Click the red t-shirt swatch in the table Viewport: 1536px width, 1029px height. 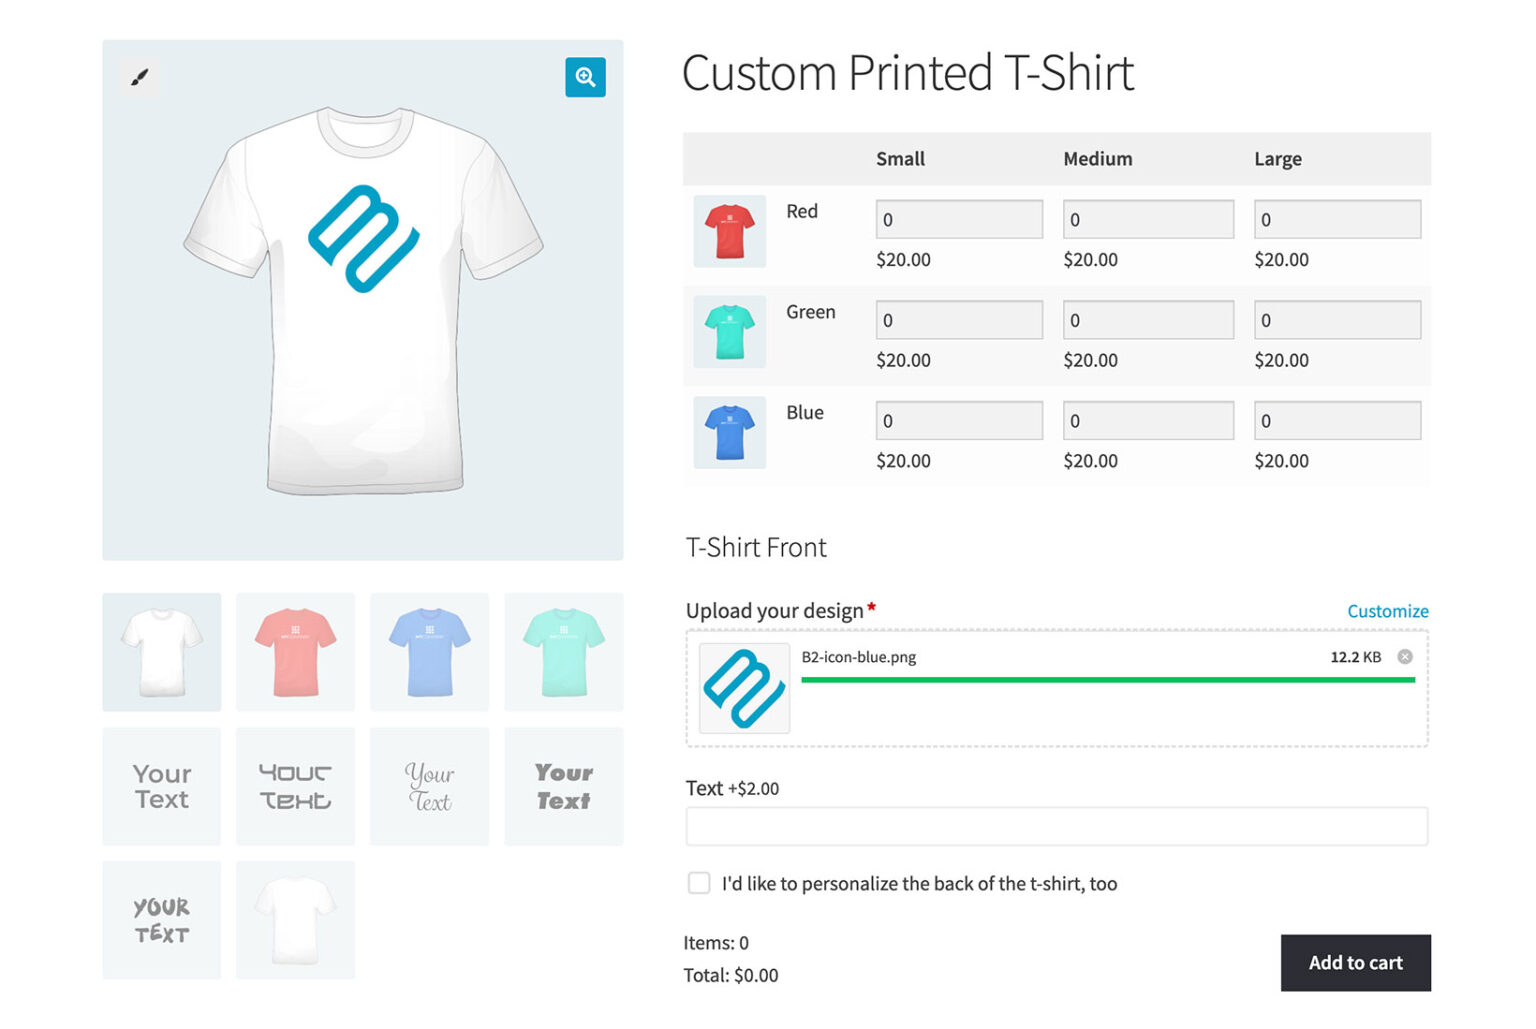(x=730, y=231)
